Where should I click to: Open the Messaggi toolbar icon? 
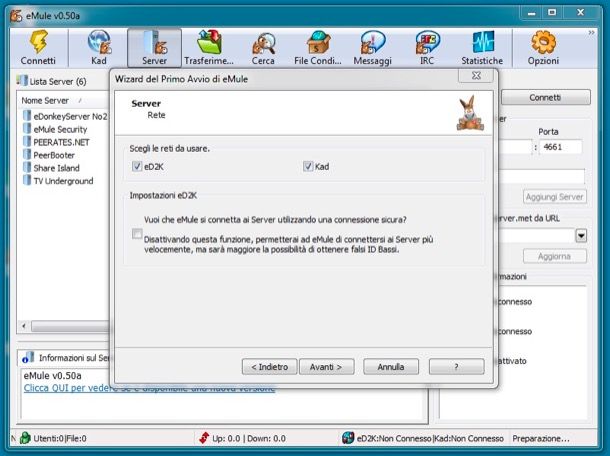[x=373, y=42]
